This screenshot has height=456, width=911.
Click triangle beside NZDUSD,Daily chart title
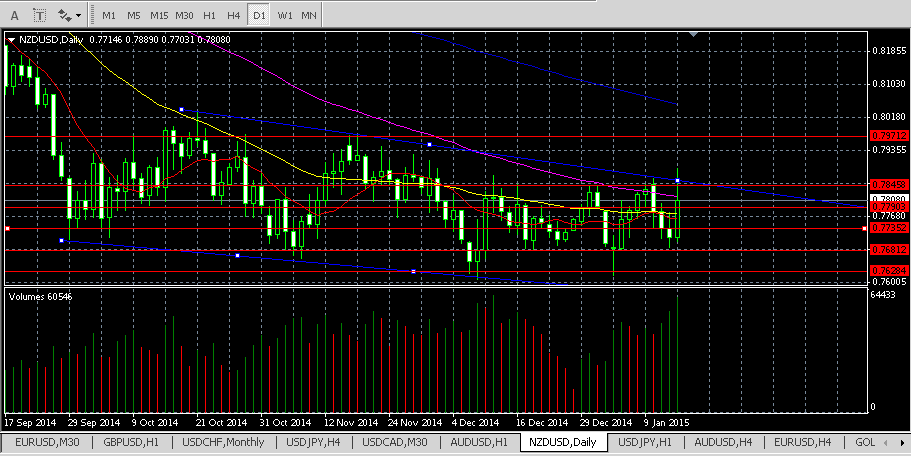tap(11, 40)
